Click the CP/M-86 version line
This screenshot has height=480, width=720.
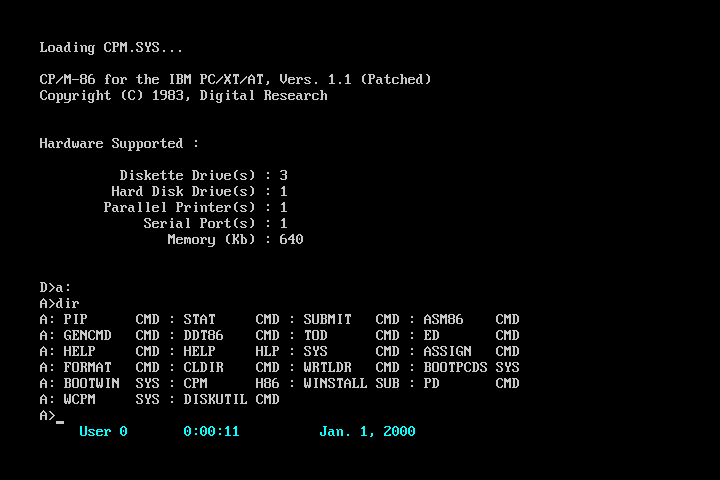click(x=235, y=79)
